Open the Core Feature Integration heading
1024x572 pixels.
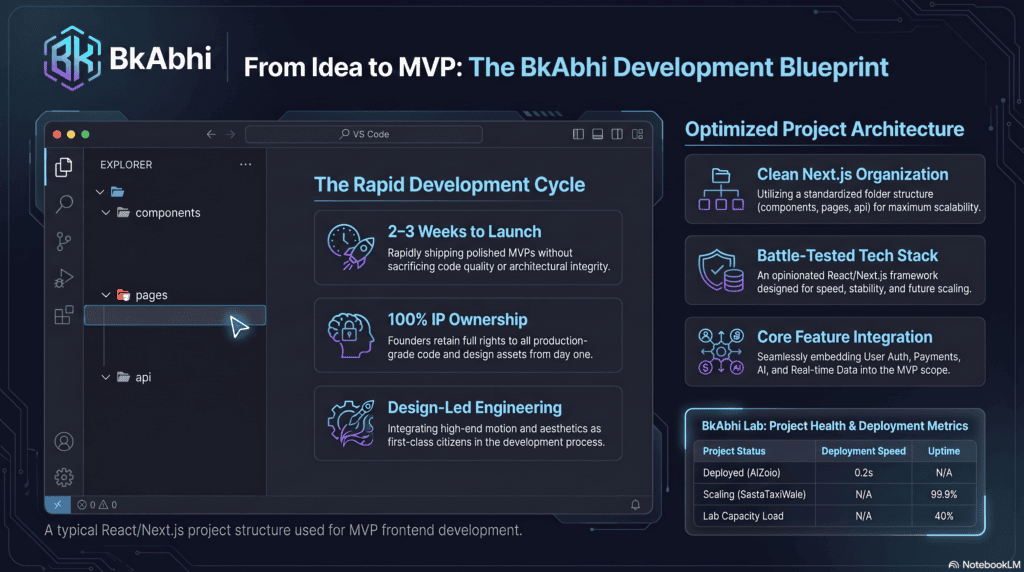click(844, 337)
